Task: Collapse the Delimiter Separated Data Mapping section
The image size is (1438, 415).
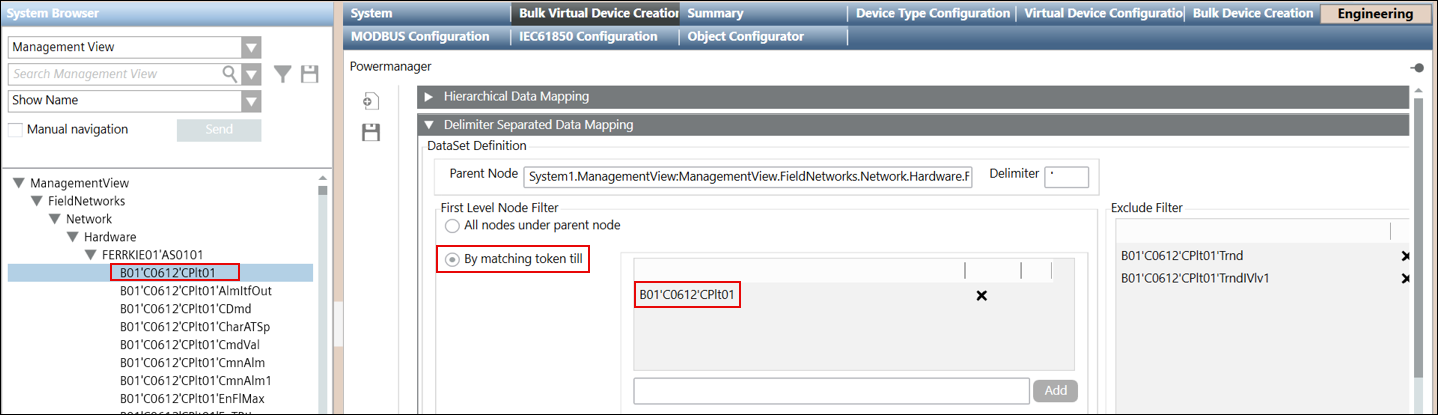Action: (x=429, y=125)
